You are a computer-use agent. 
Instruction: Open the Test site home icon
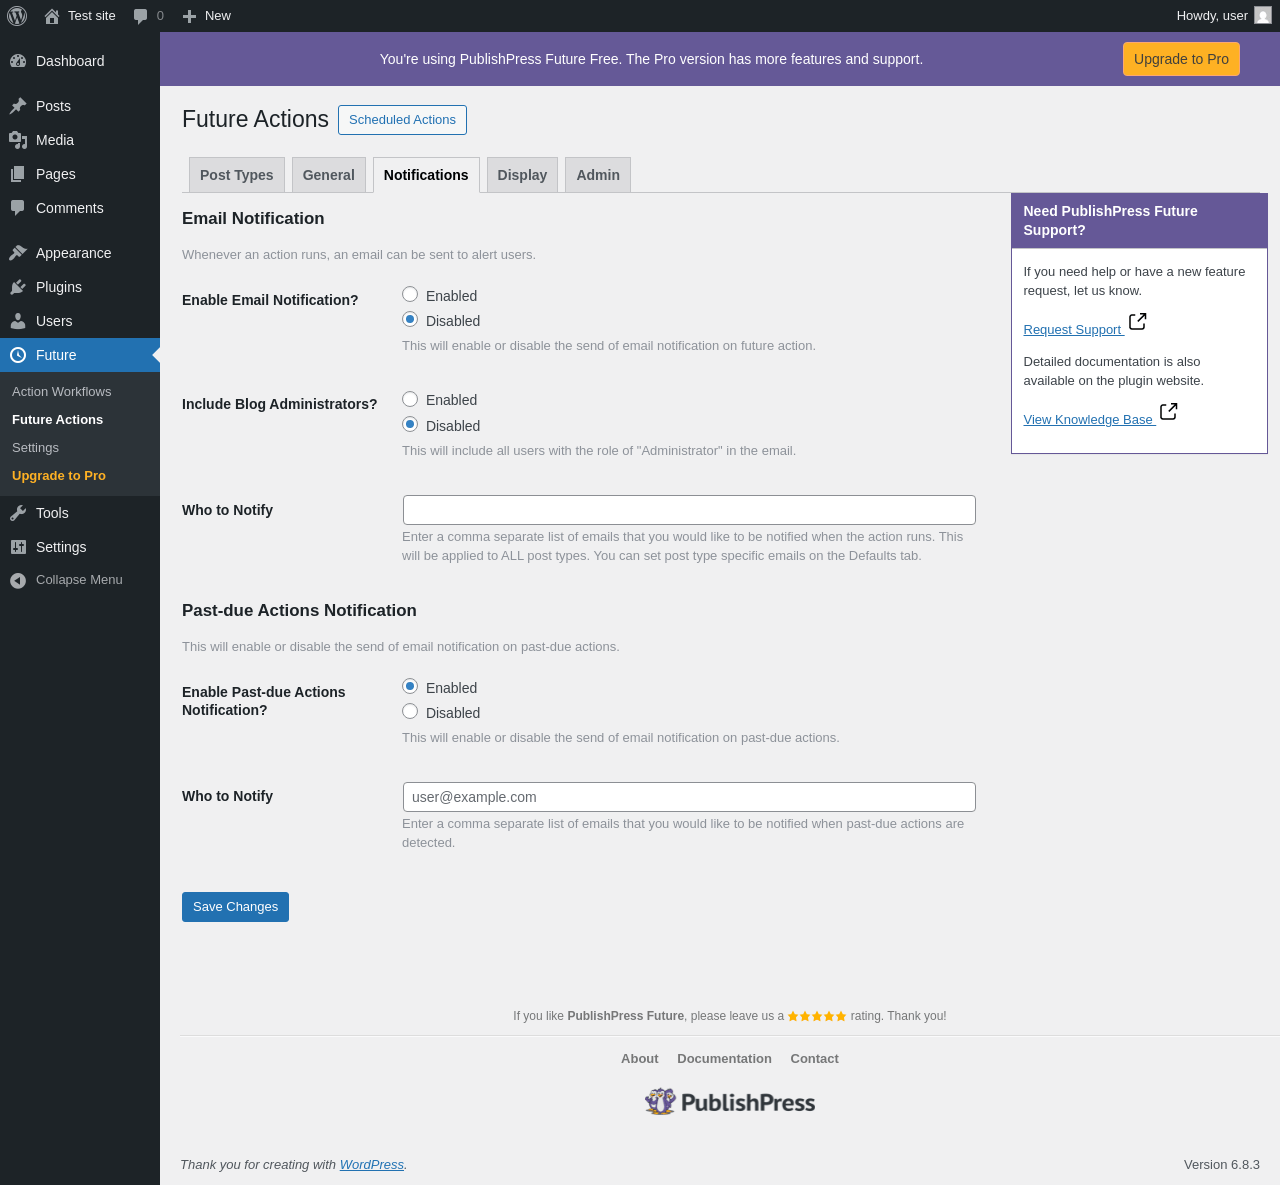[x=52, y=16]
